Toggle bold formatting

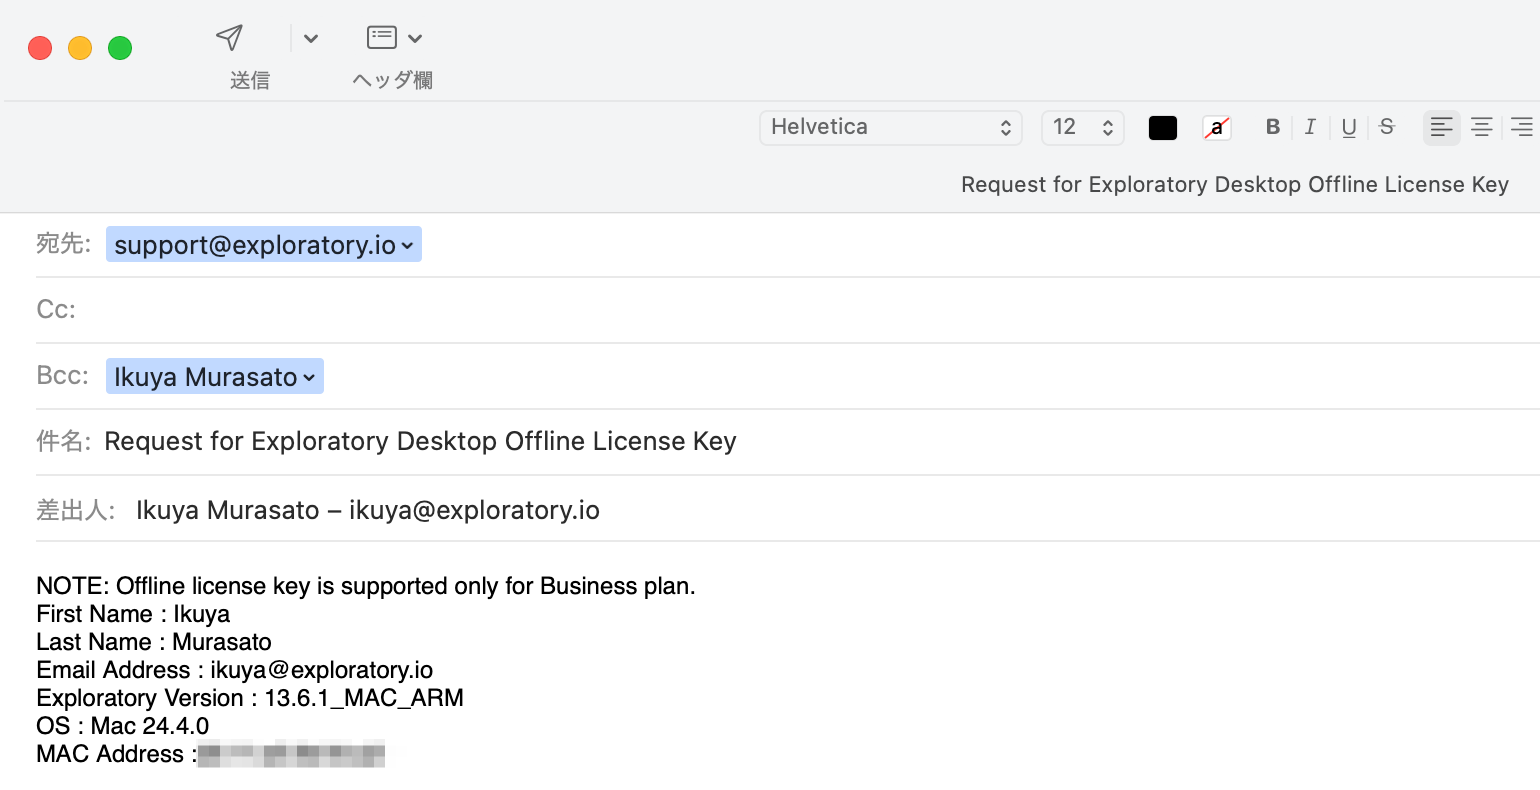(1272, 127)
